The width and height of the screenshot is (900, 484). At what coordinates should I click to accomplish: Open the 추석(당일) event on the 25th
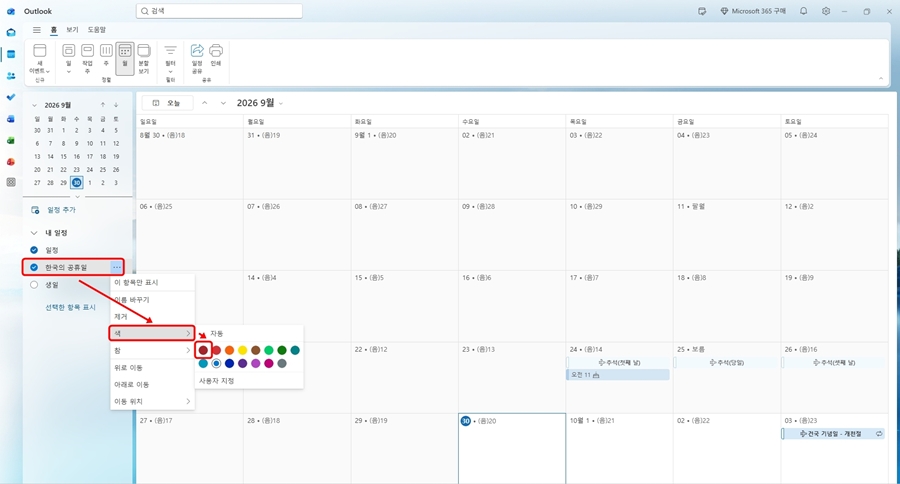727,362
